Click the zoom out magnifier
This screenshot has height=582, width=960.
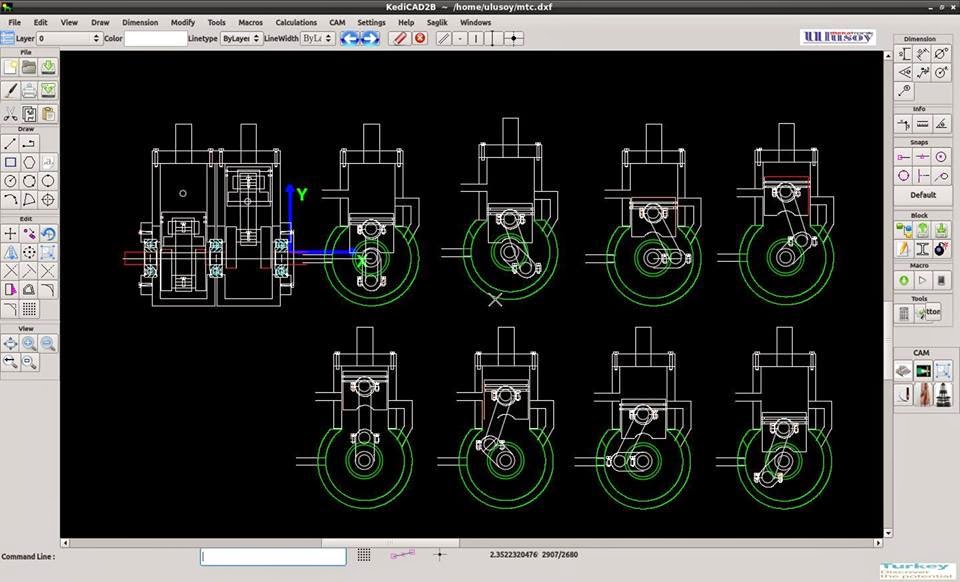click(x=48, y=343)
